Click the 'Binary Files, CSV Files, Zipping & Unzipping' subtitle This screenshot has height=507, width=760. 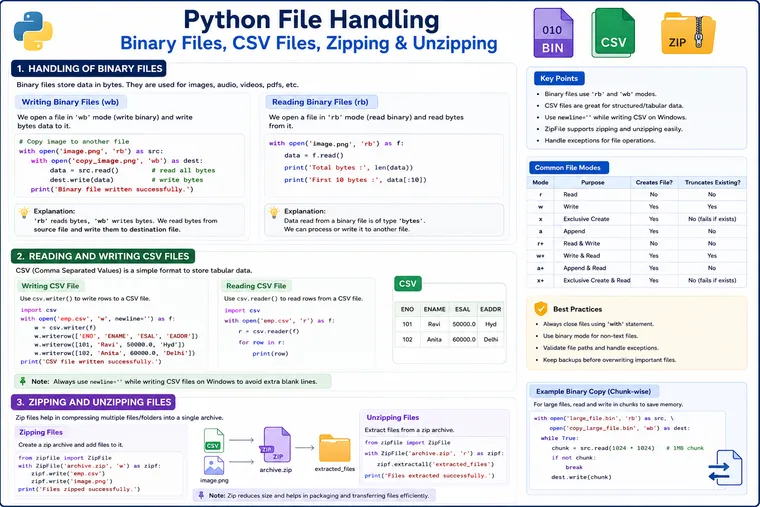(x=309, y=43)
